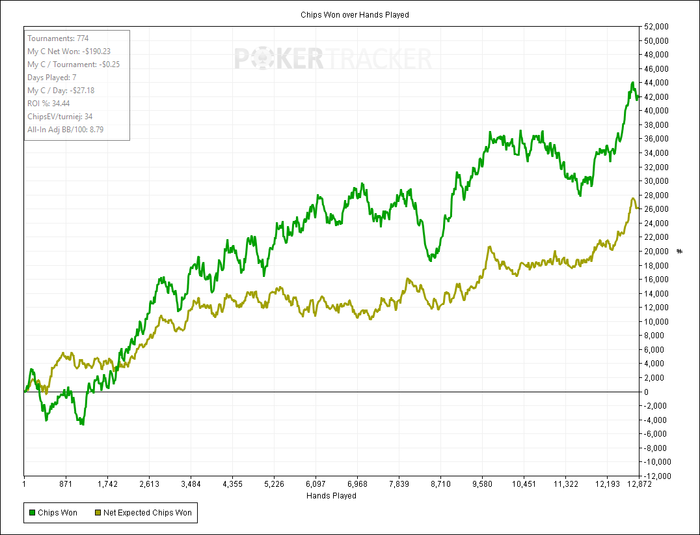The height and width of the screenshot is (535, 700).
Task: Click the 'Days Played: 7' stat
Action: [x=52, y=77]
